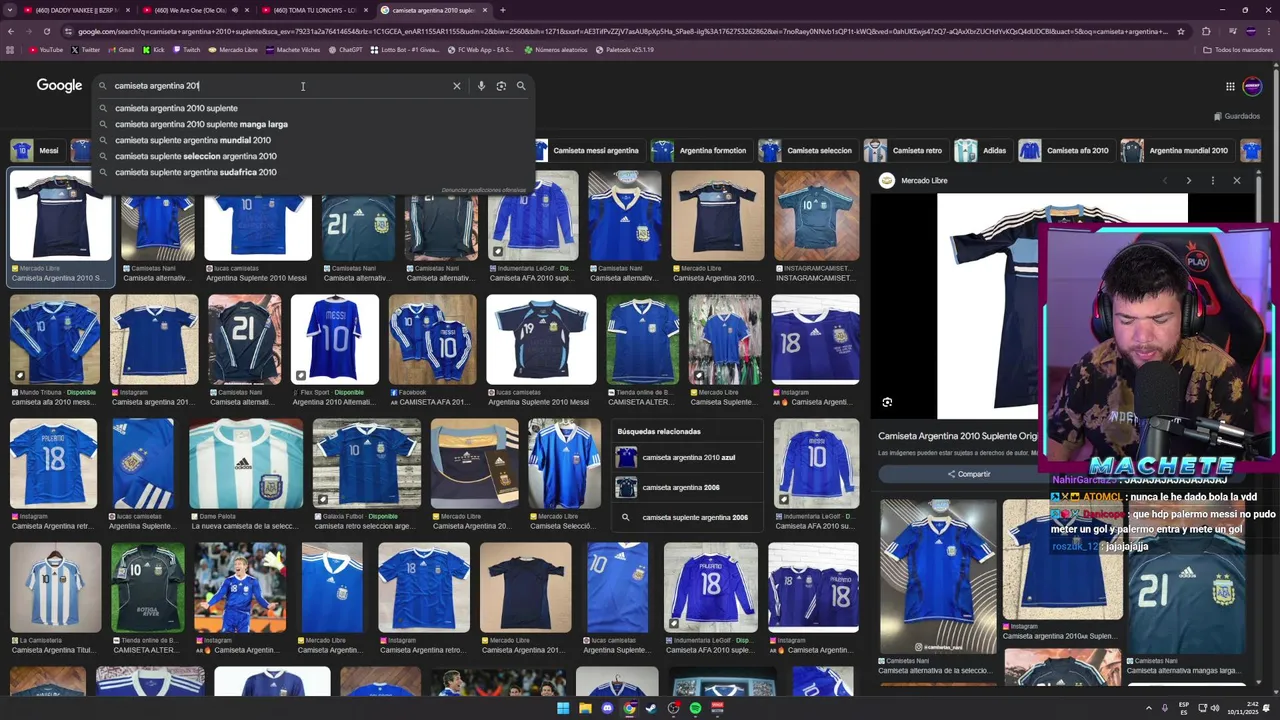The width and height of the screenshot is (1280, 720).
Task: Open File Explorer from the taskbar
Action: click(585, 708)
